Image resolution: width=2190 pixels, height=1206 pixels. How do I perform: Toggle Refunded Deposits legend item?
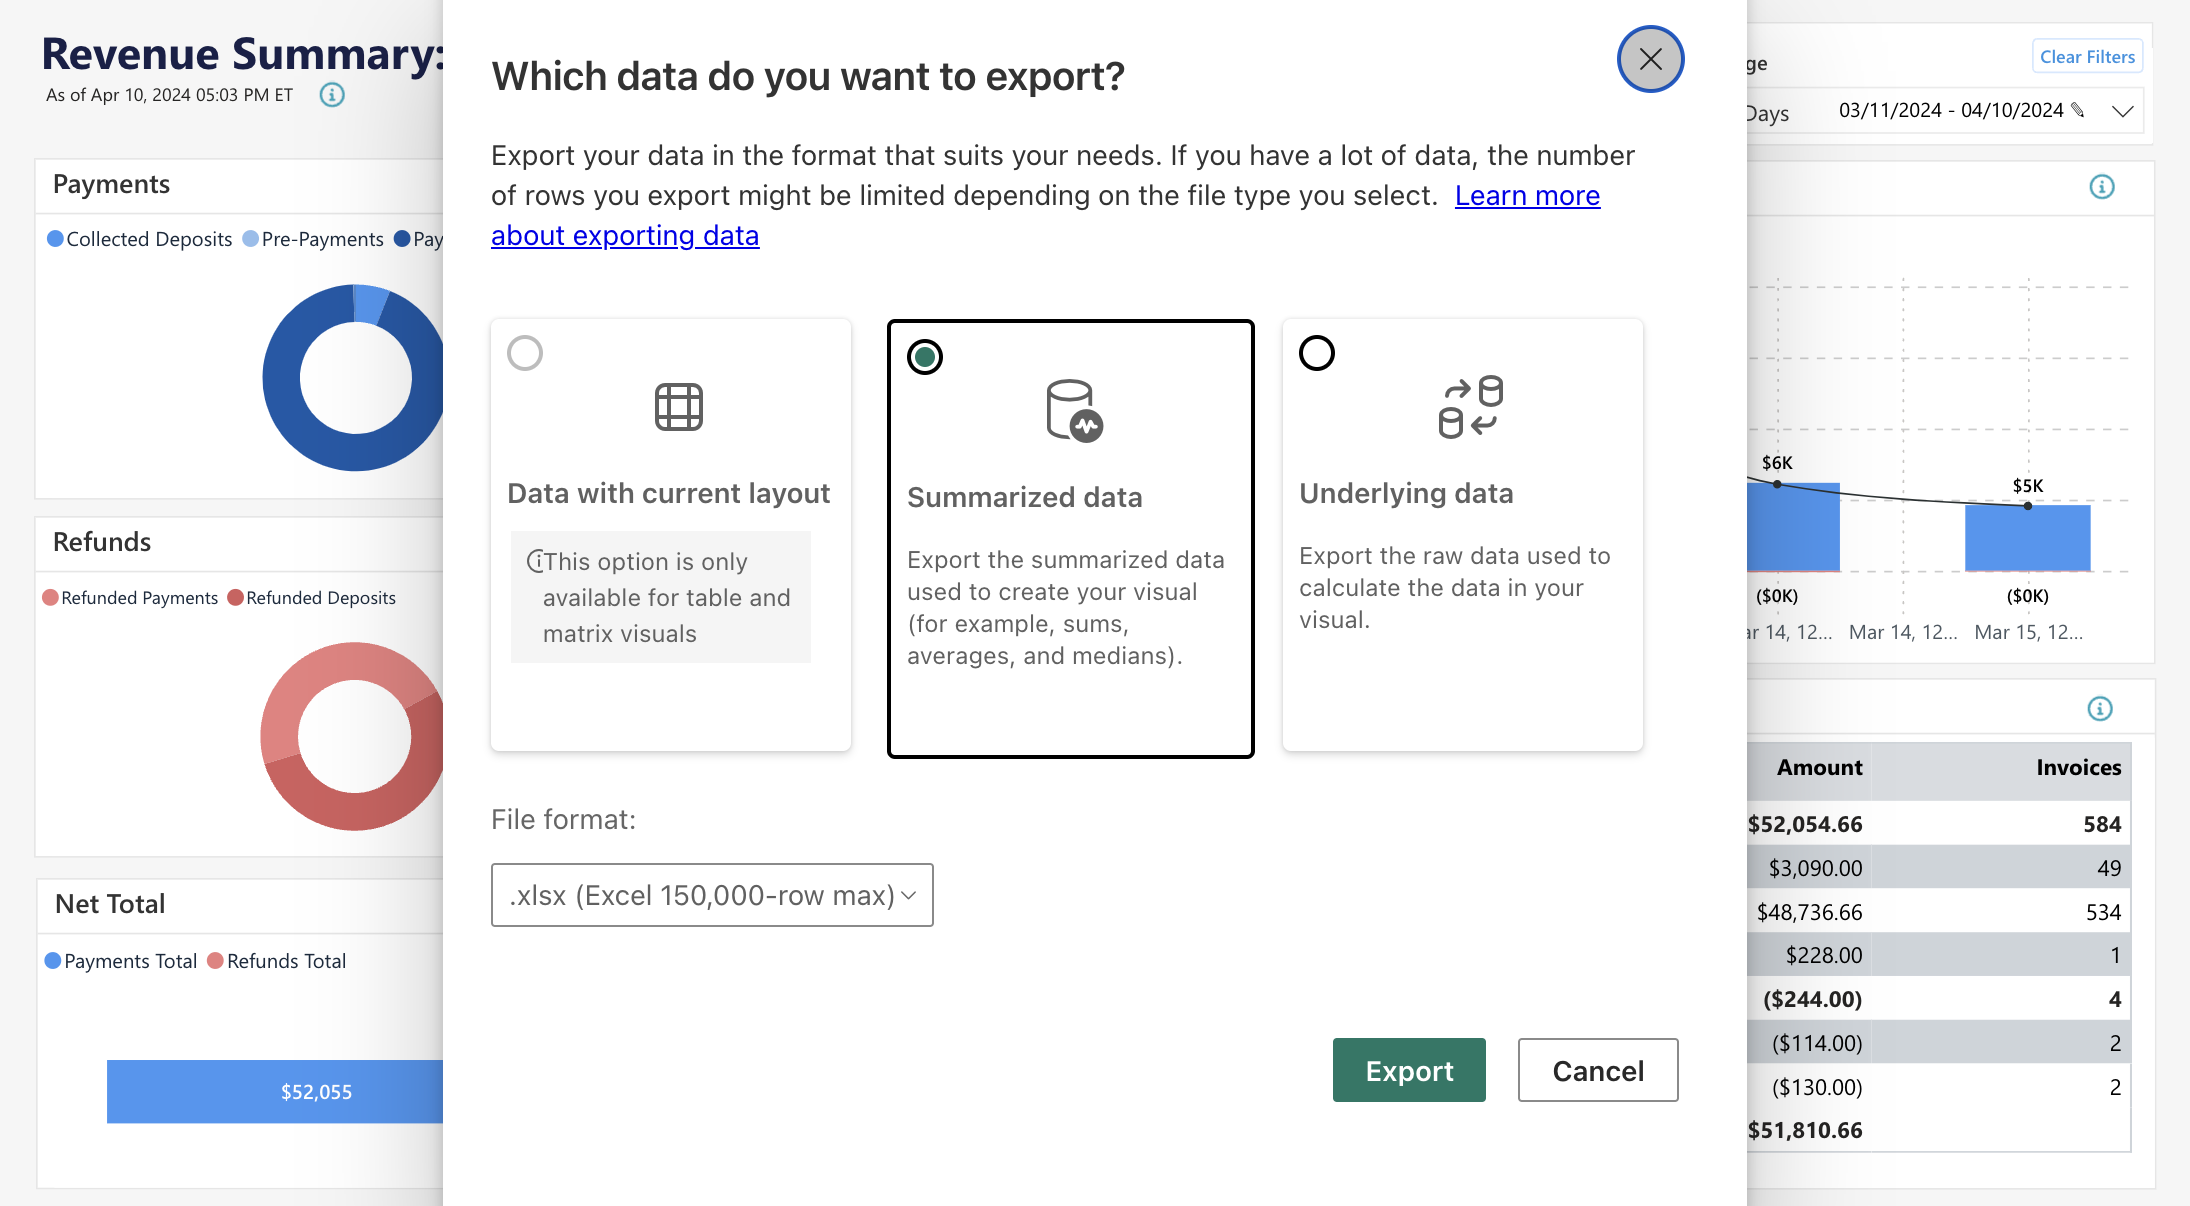pos(311,598)
